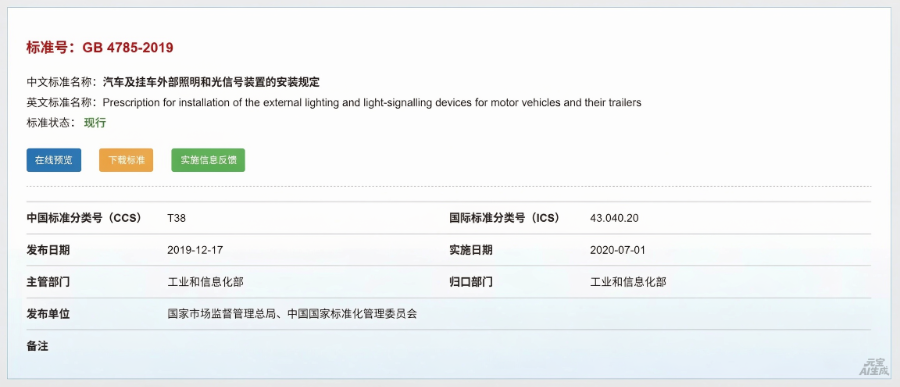
Task: Click the 中国标准分类号（CCS） label
Action: pos(84,218)
